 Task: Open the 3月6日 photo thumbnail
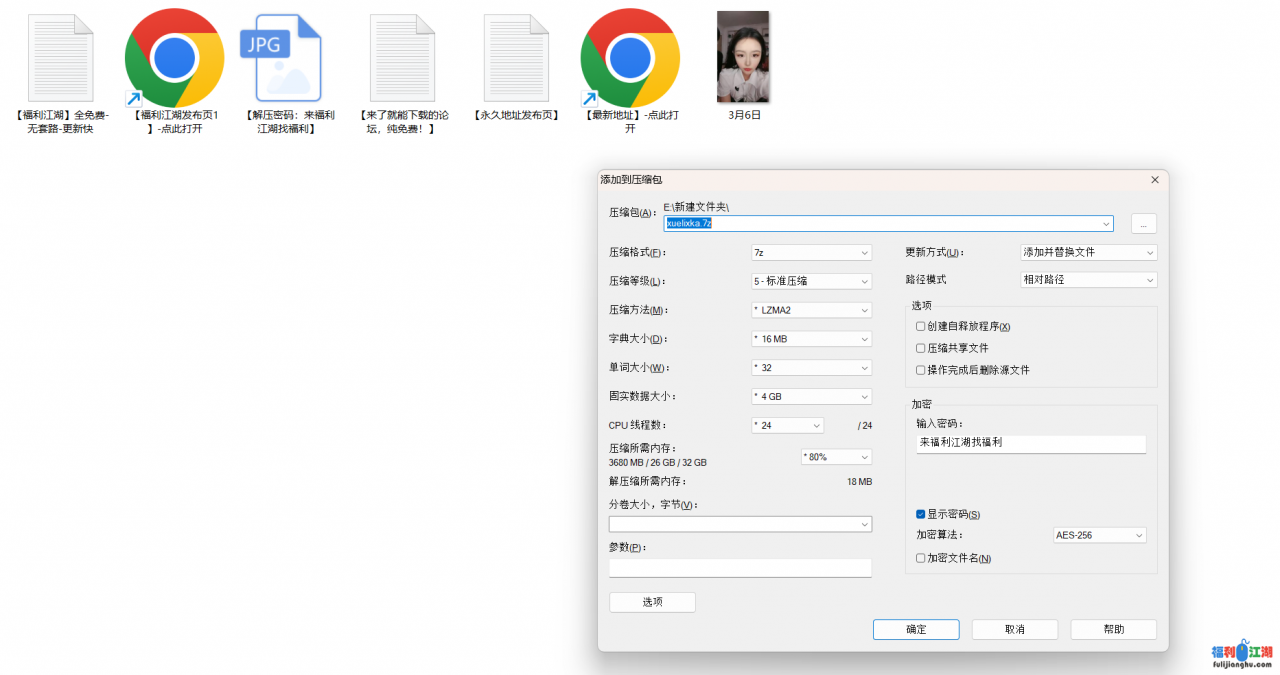(743, 58)
